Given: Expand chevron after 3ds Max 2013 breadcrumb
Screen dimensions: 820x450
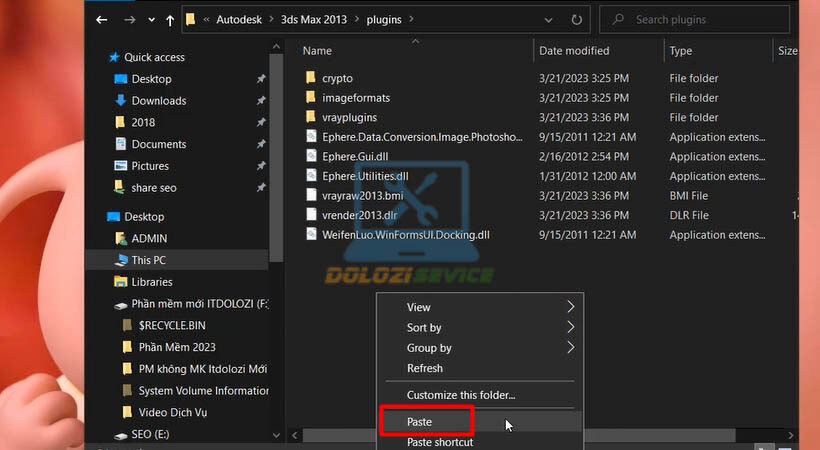Looking at the screenshot, I should click(357, 19).
